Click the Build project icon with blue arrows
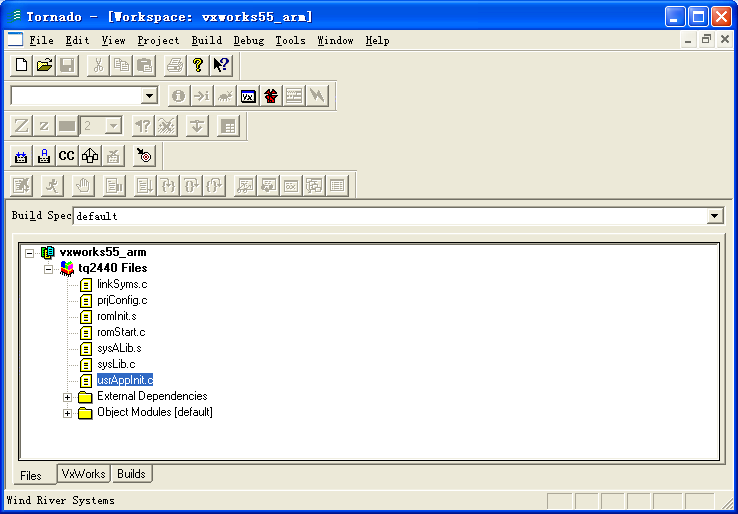Image resolution: width=738 pixels, height=514 pixels. pos(21,156)
